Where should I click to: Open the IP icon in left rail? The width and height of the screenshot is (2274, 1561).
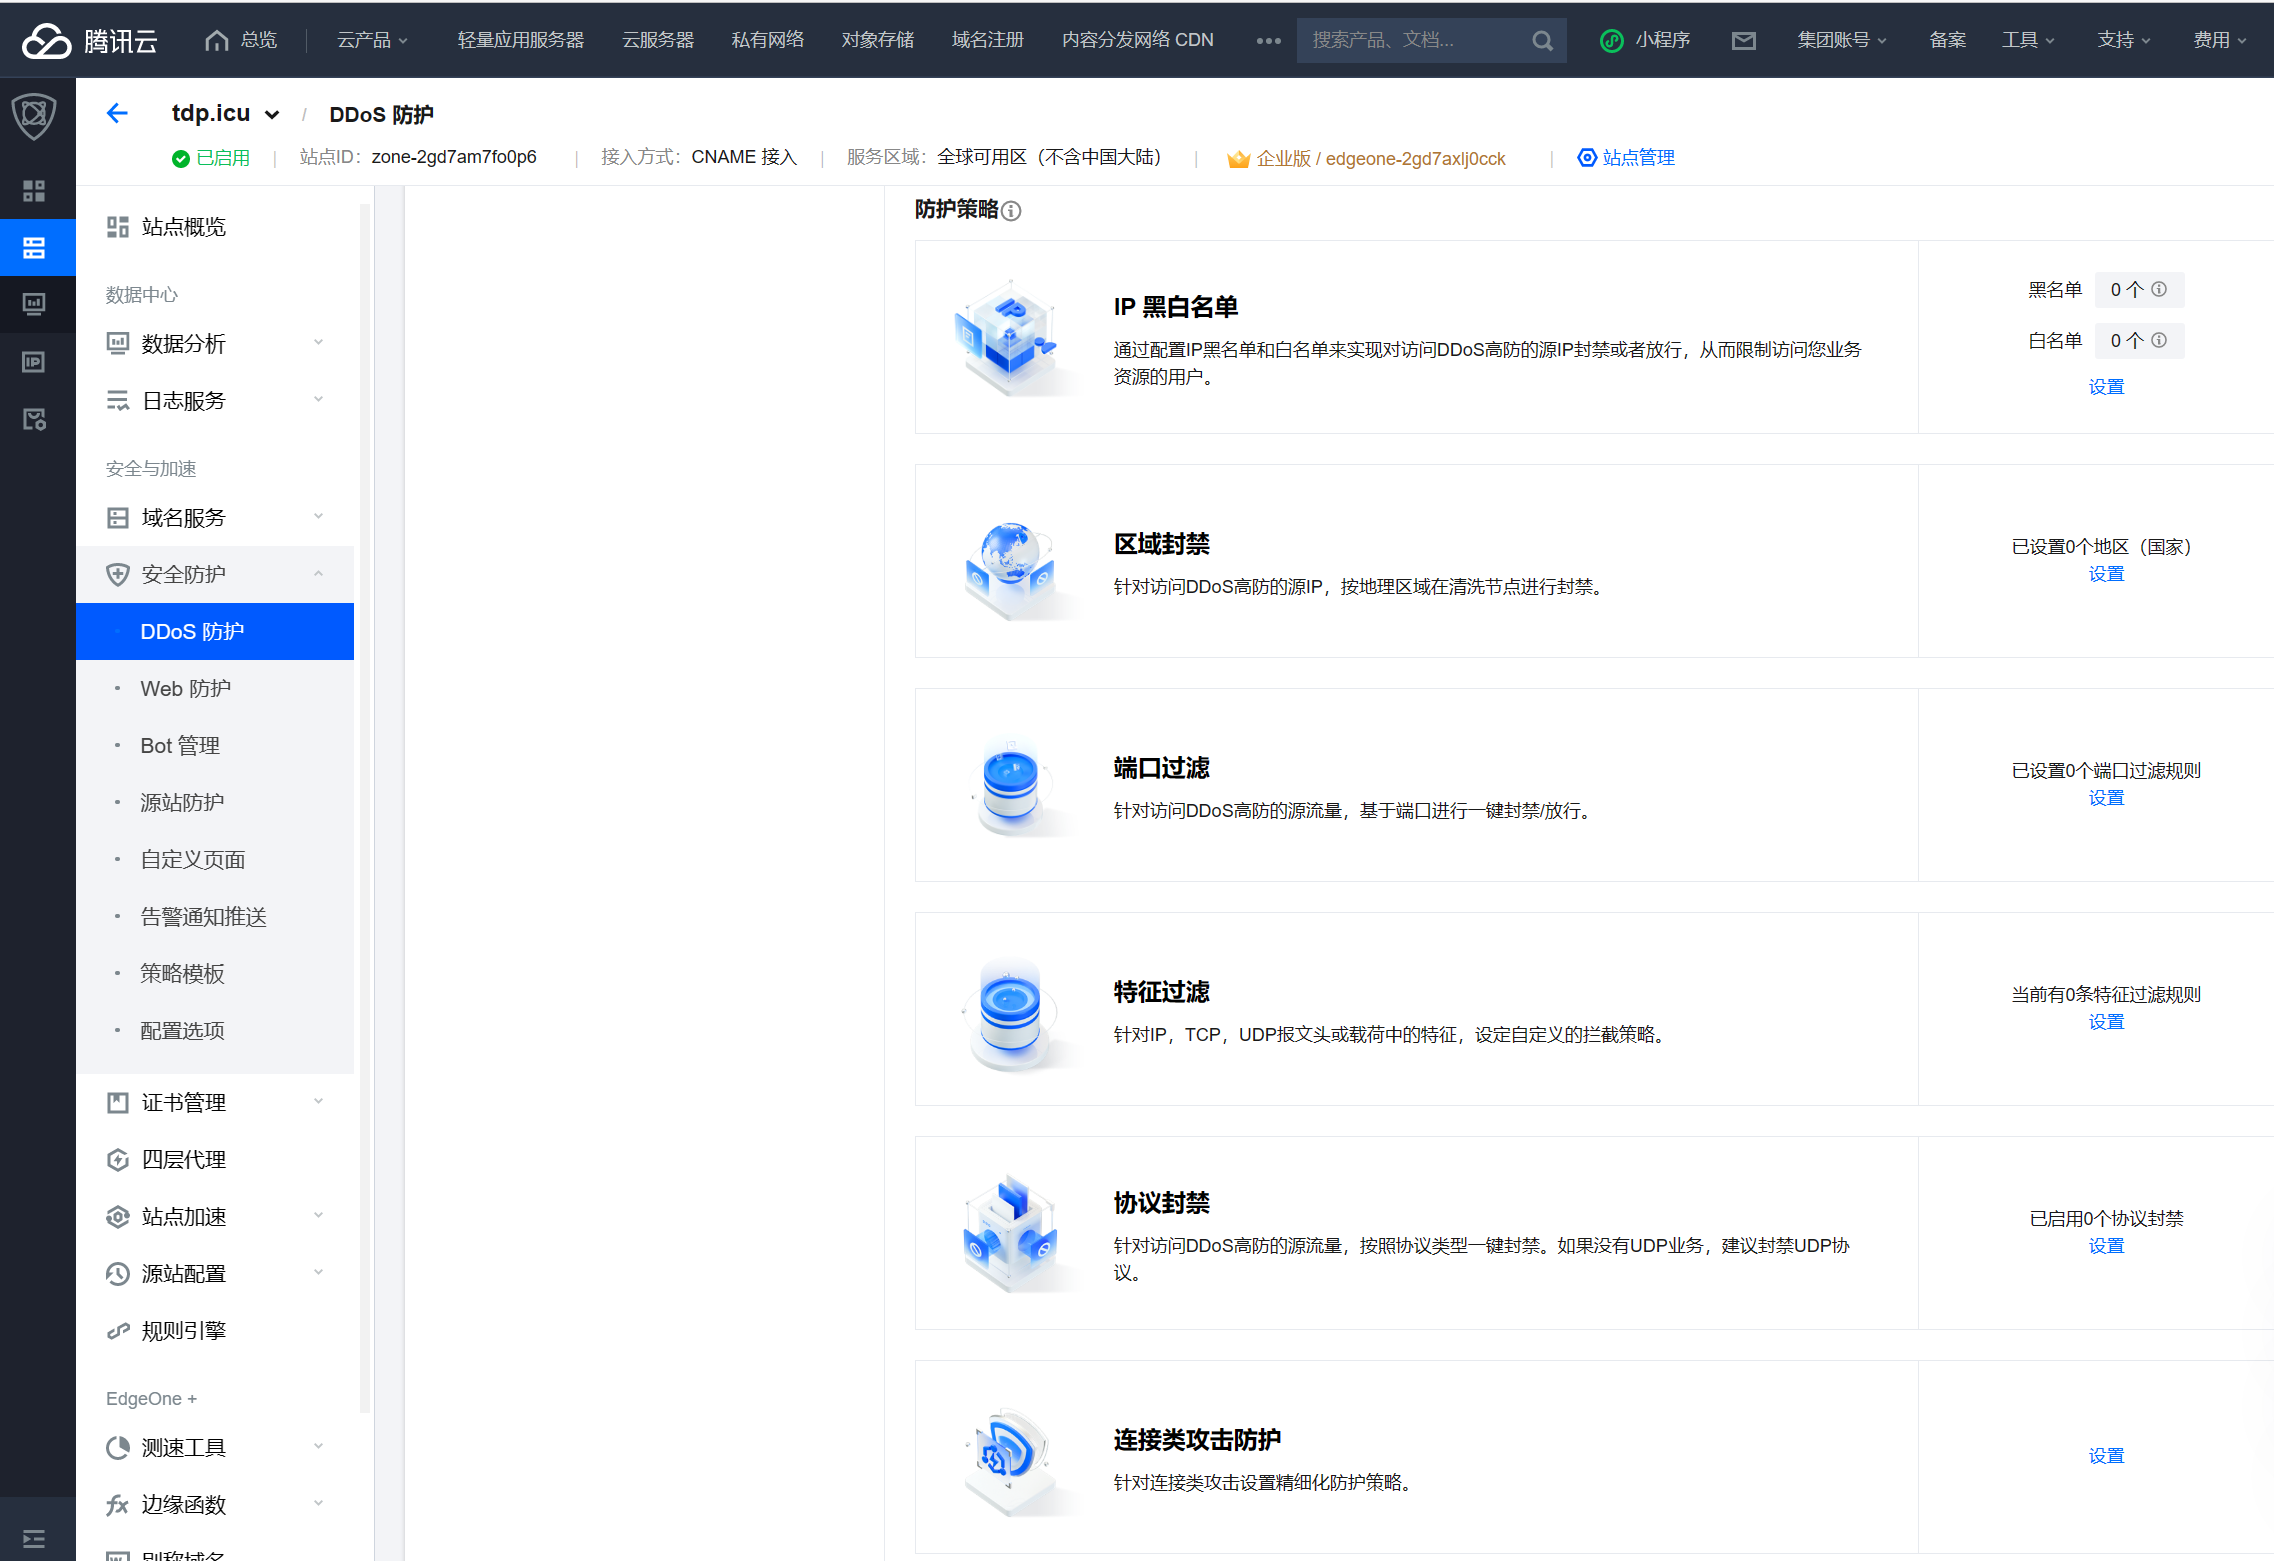(x=34, y=361)
